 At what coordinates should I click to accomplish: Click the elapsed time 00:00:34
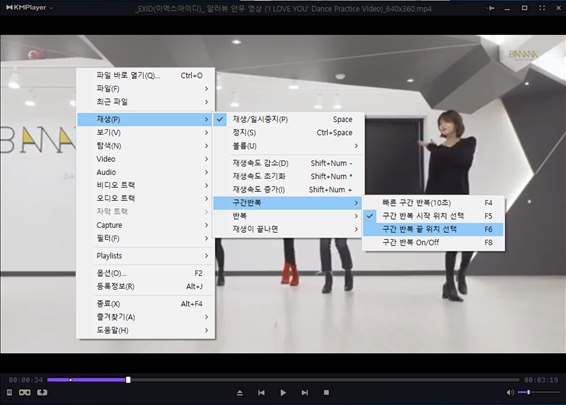(26, 380)
